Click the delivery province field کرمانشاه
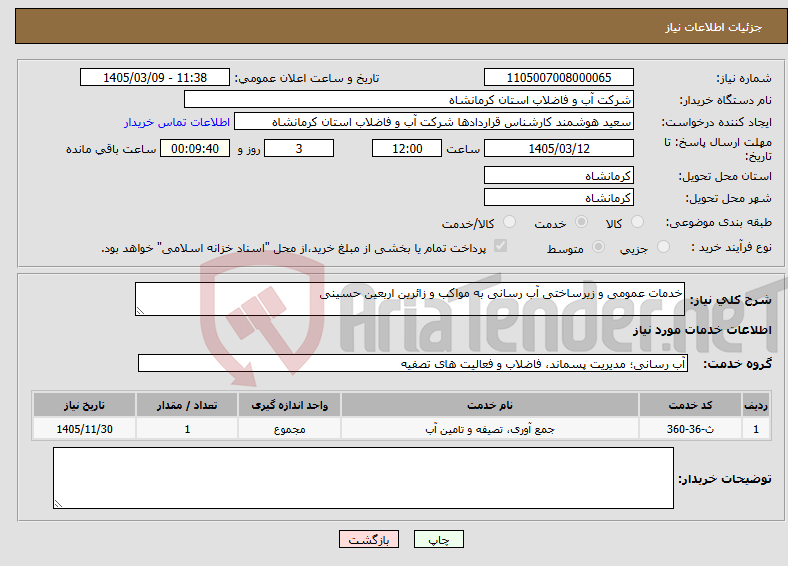 coord(558,175)
